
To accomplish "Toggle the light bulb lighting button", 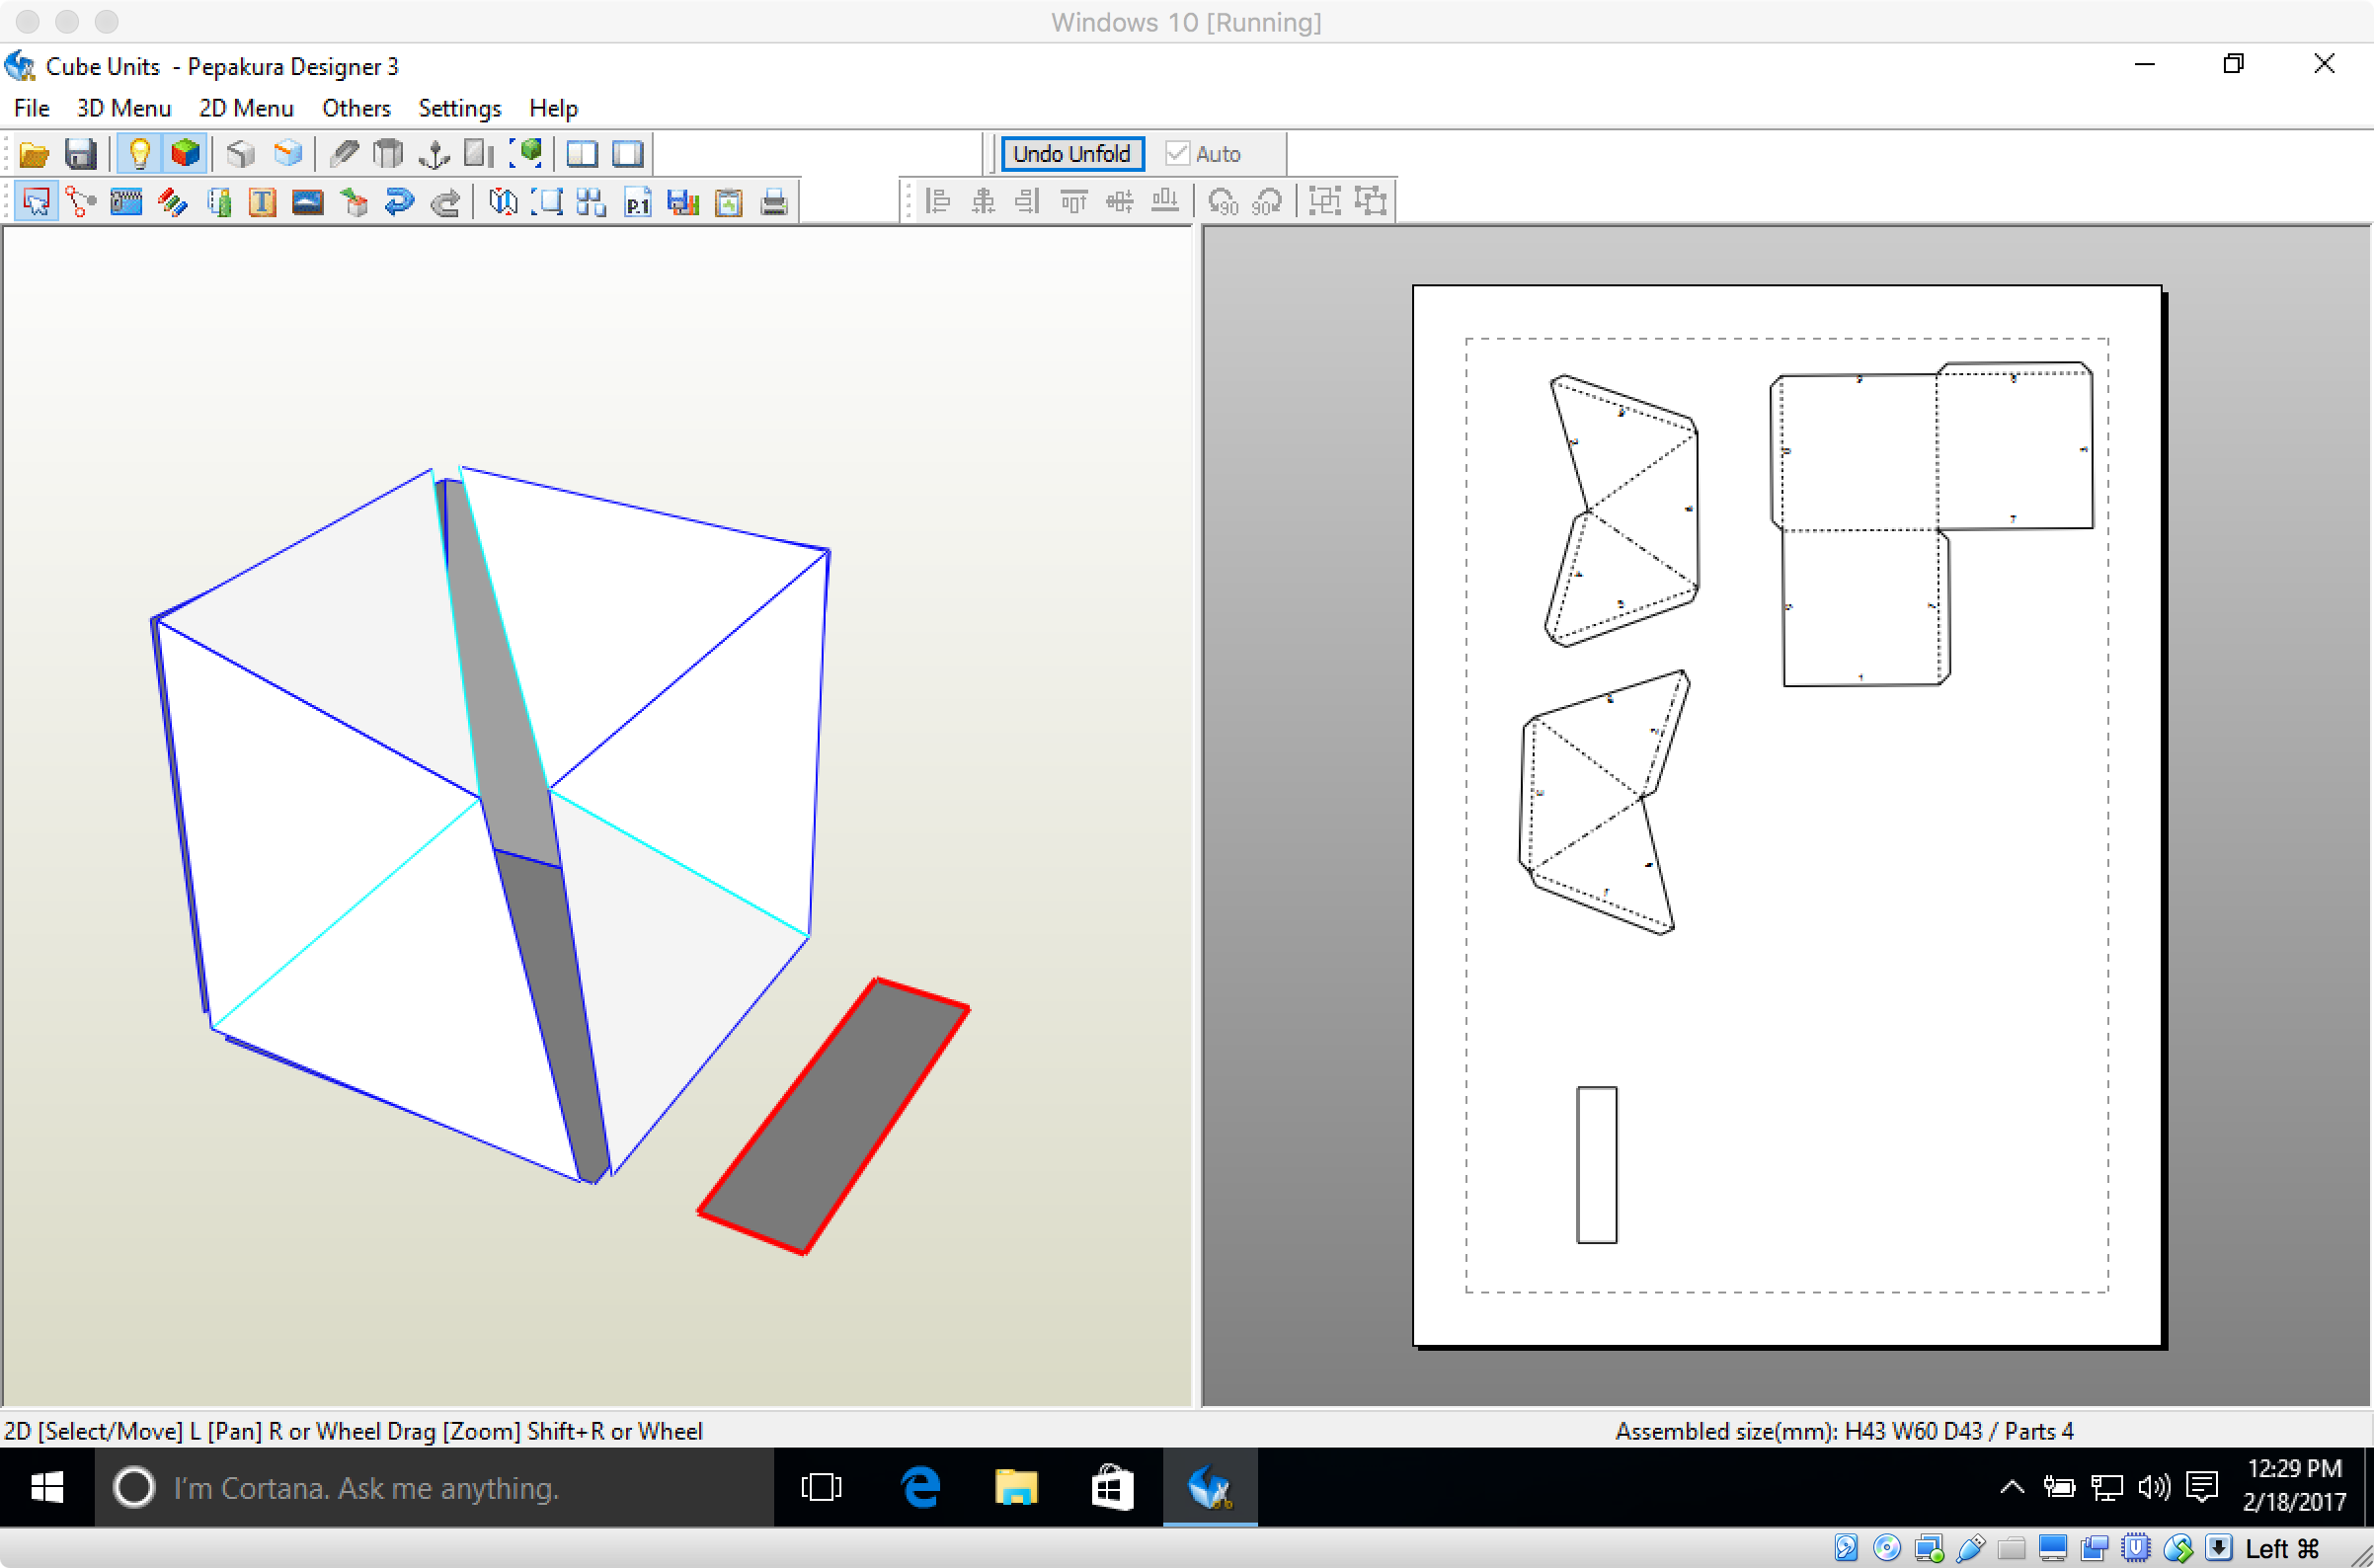I will point(140,154).
